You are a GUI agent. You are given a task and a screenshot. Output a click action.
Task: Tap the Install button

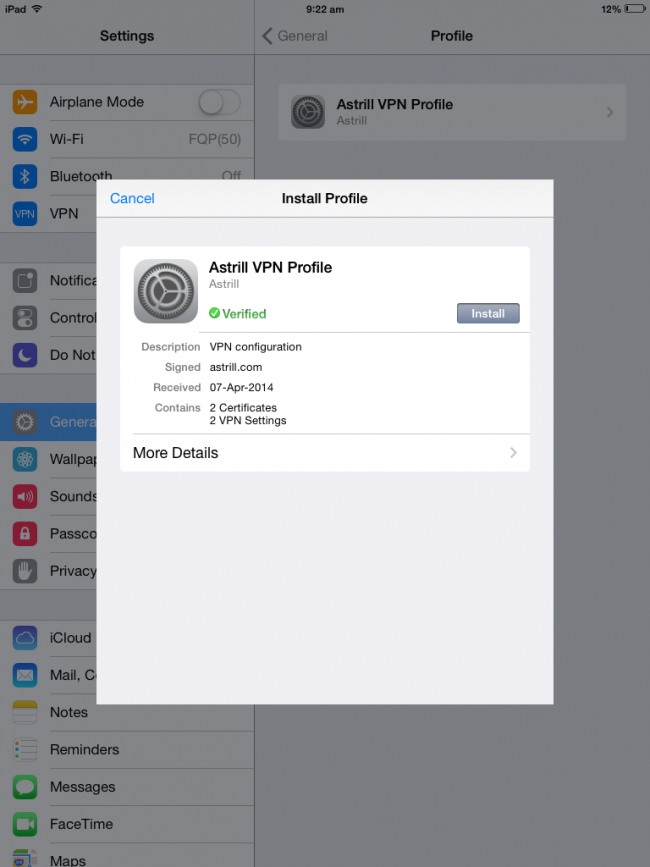pyautogui.click(x=488, y=313)
